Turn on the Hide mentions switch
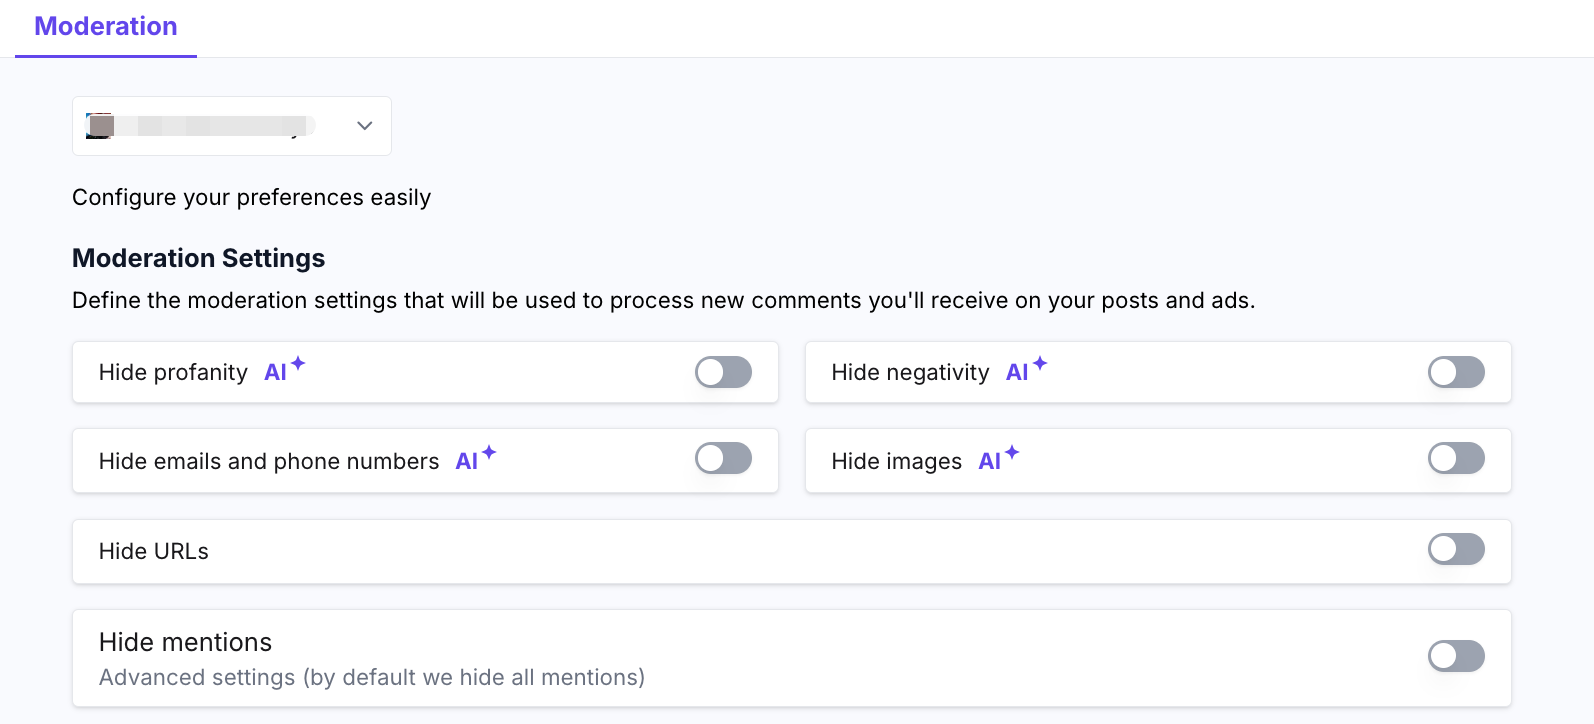The width and height of the screenshot is (1594, 724). point(1456,656)
